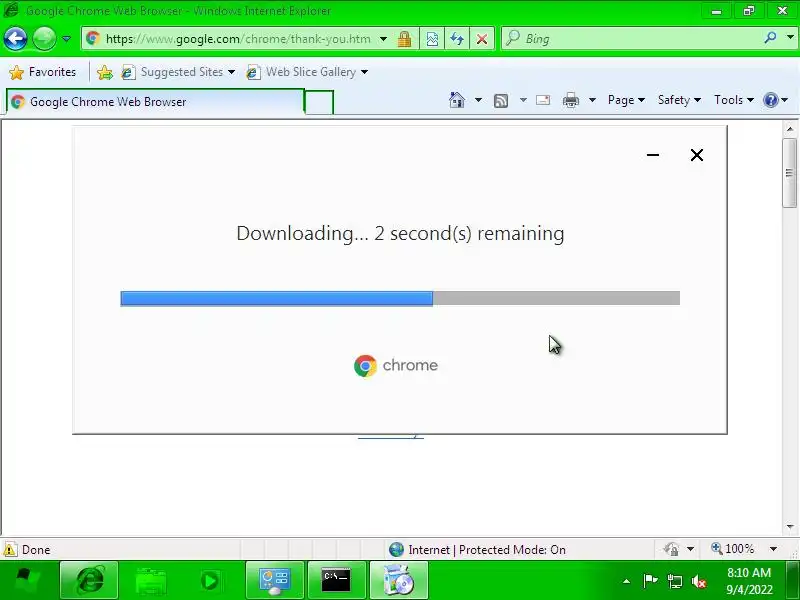
Task: Stop loading with the red X icon
Action: pyautogui.click(x=482, y=39)
